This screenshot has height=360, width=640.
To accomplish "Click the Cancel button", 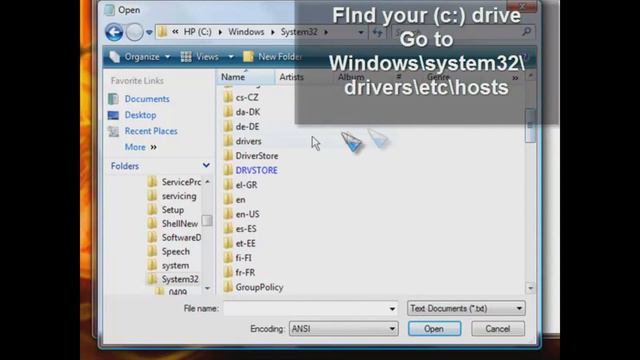I will [498, 329].
